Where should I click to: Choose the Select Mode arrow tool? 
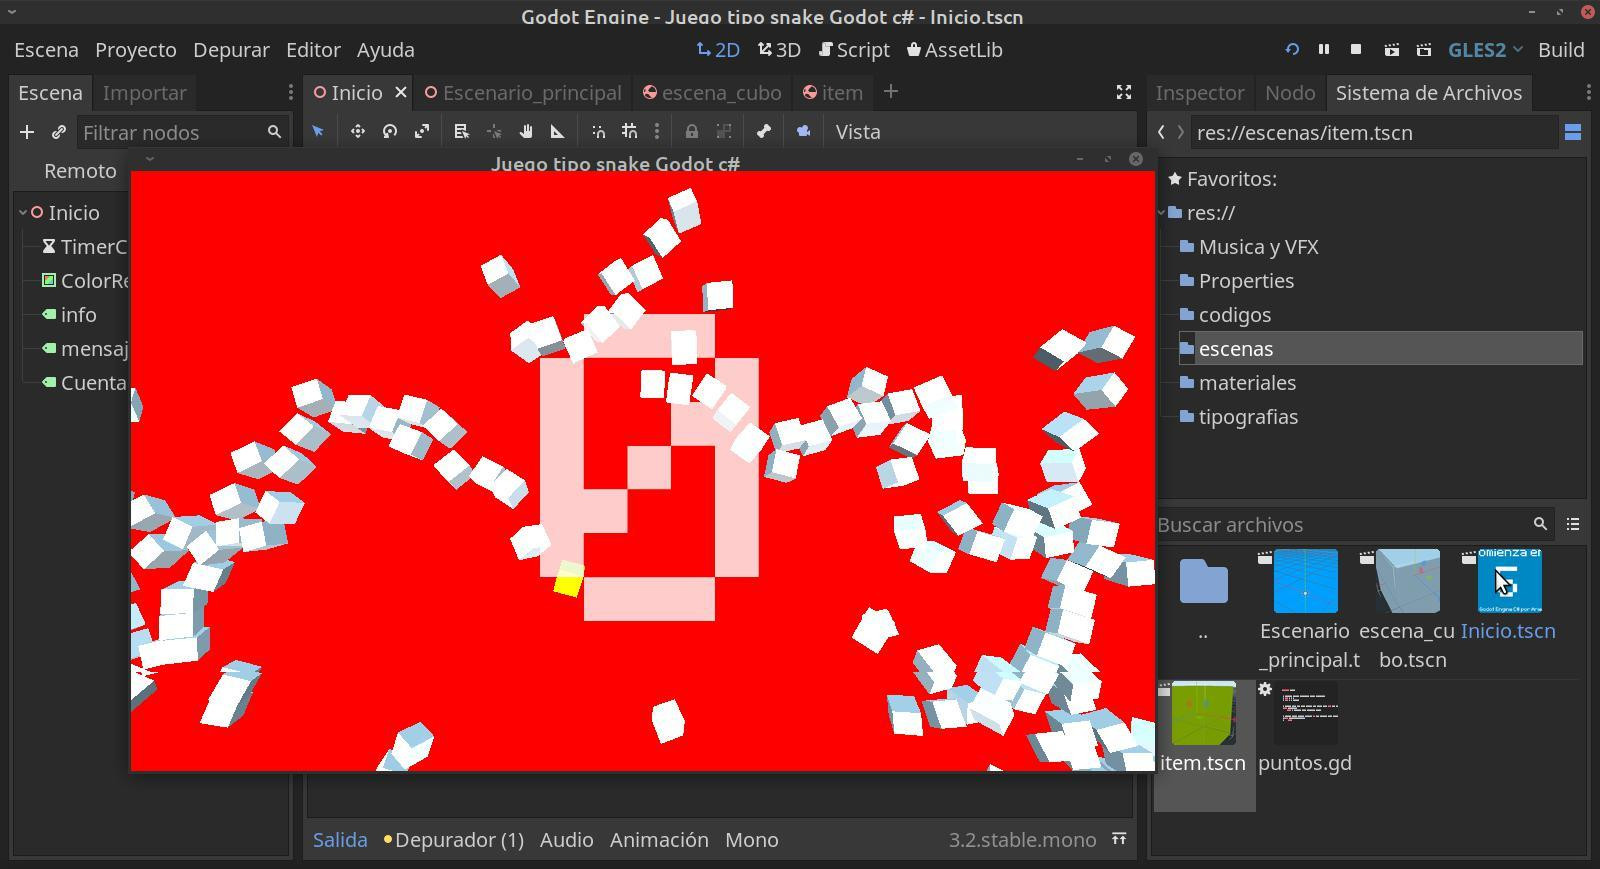click(x=318, y=132)
